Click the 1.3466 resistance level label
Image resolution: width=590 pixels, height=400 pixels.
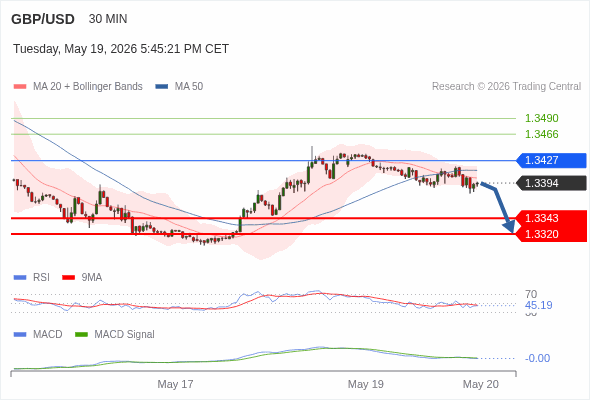(x=541, y=134)
